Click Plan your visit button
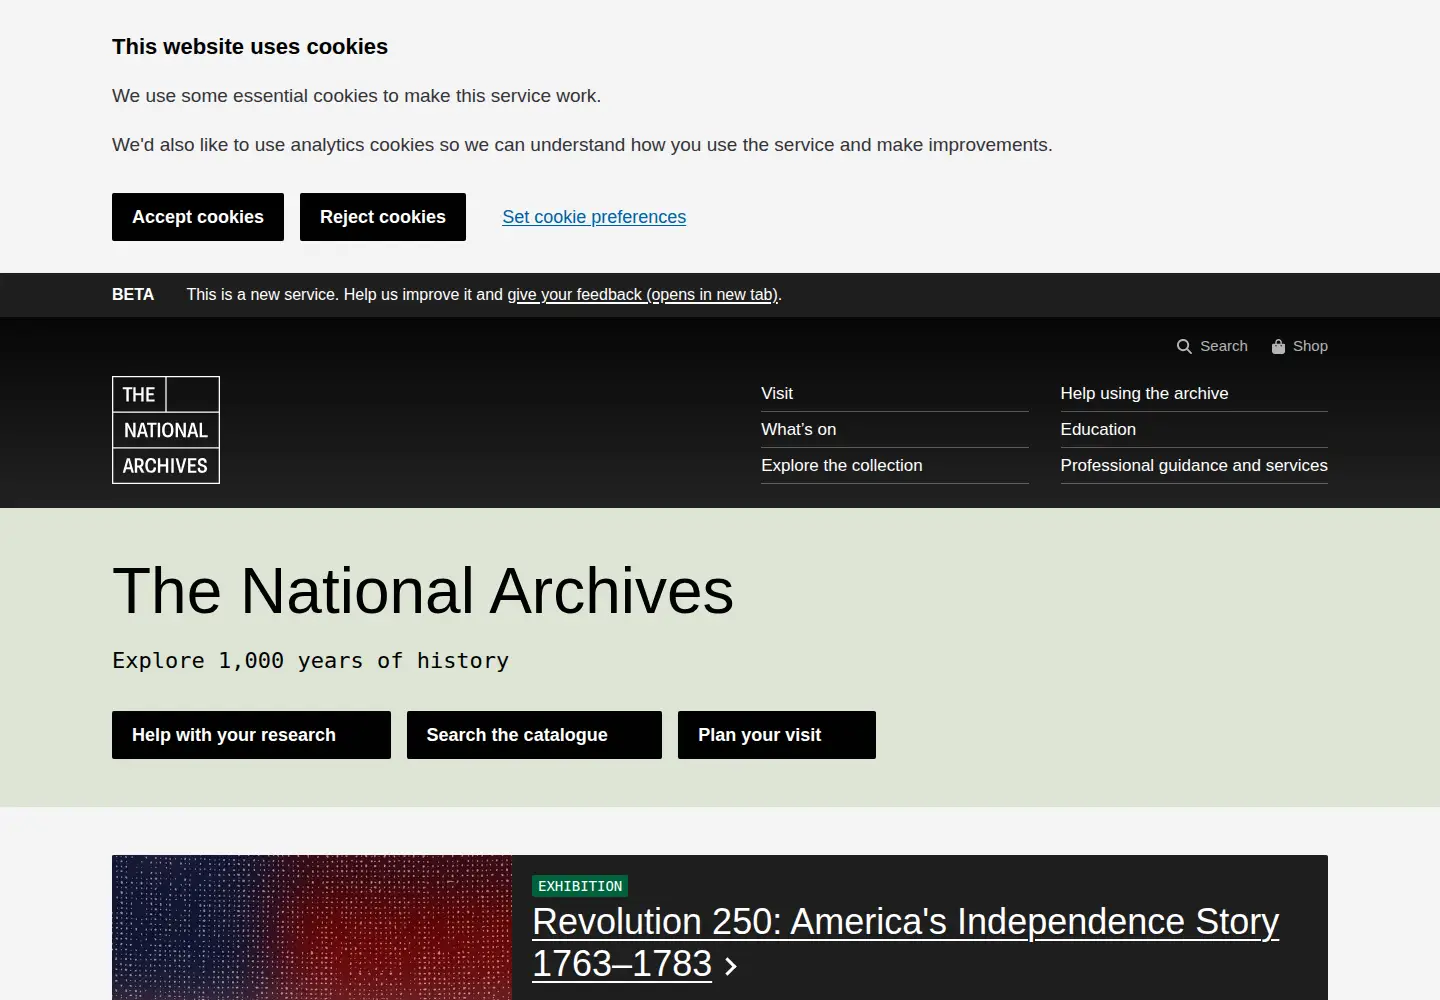The height and width of the screenshot is (1000, 1440). click(x=777, y=735)
